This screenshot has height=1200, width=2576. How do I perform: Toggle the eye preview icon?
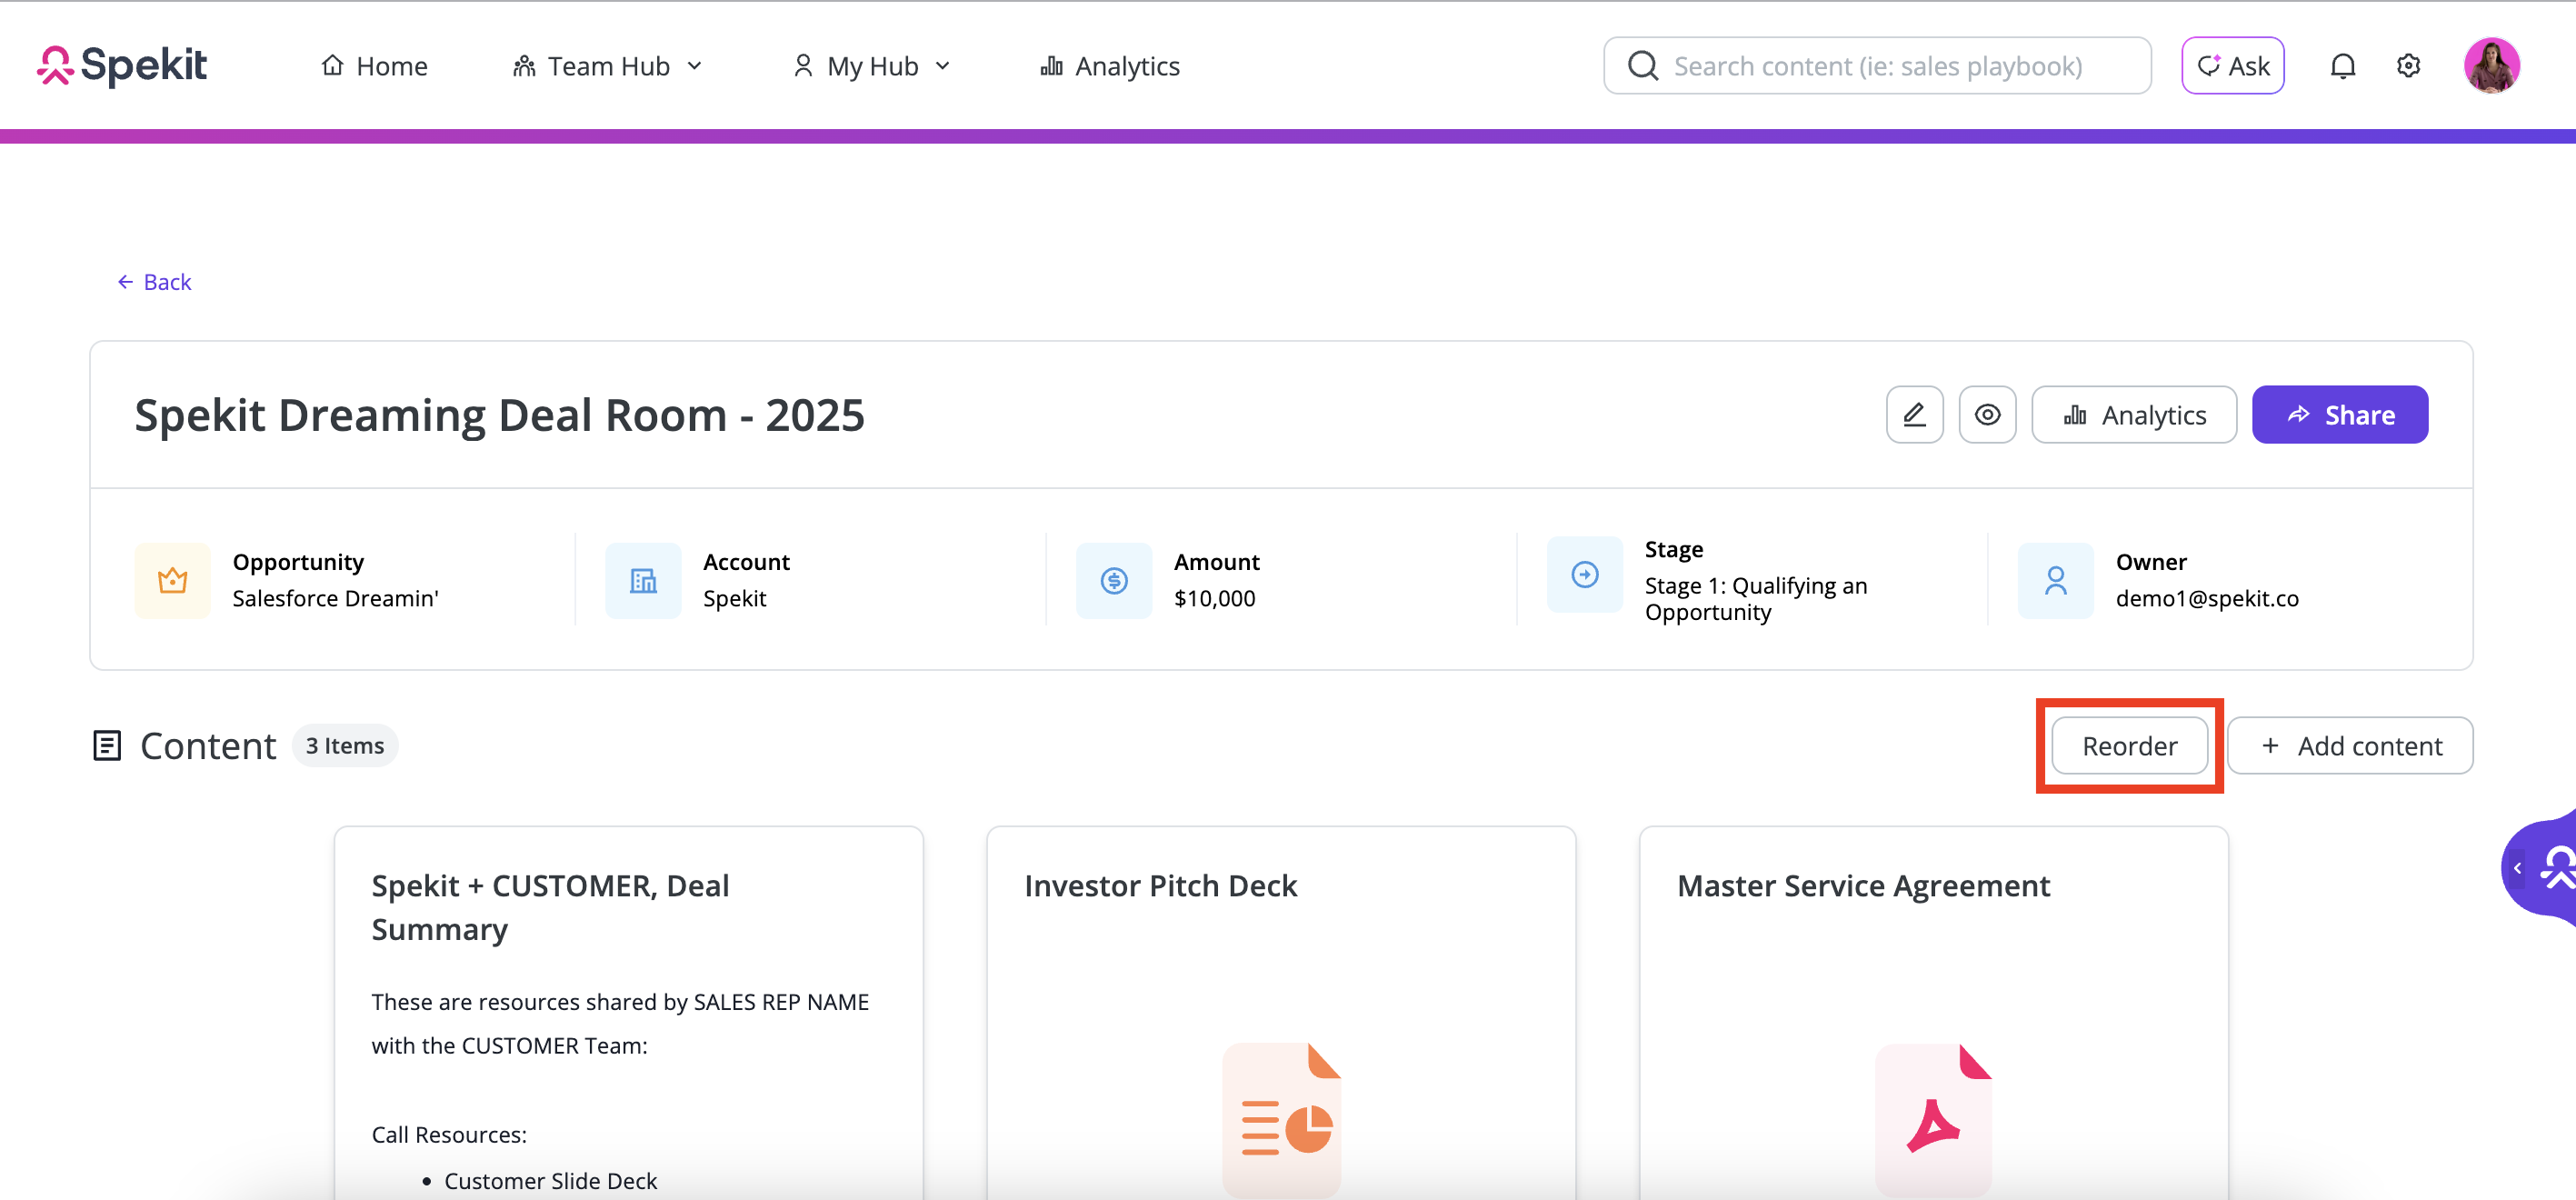1987,415
